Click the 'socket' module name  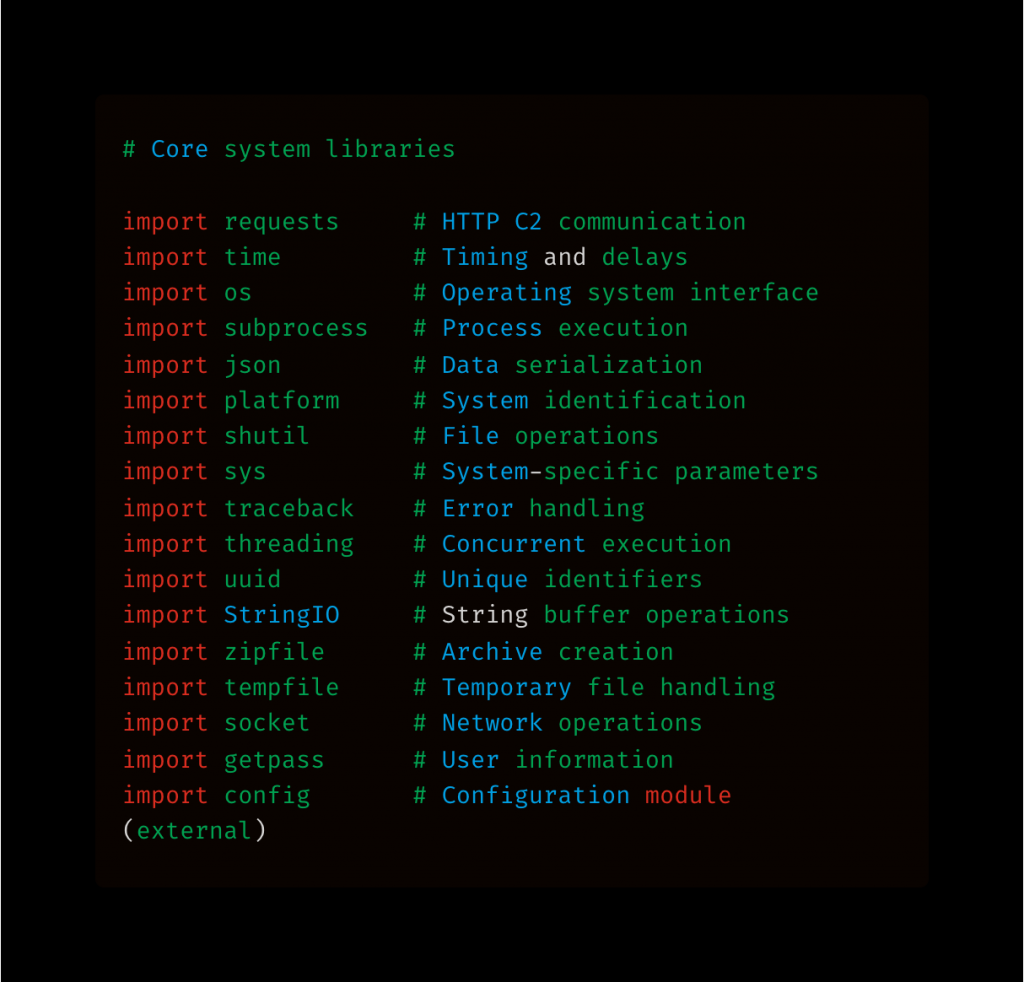point(266,723)
